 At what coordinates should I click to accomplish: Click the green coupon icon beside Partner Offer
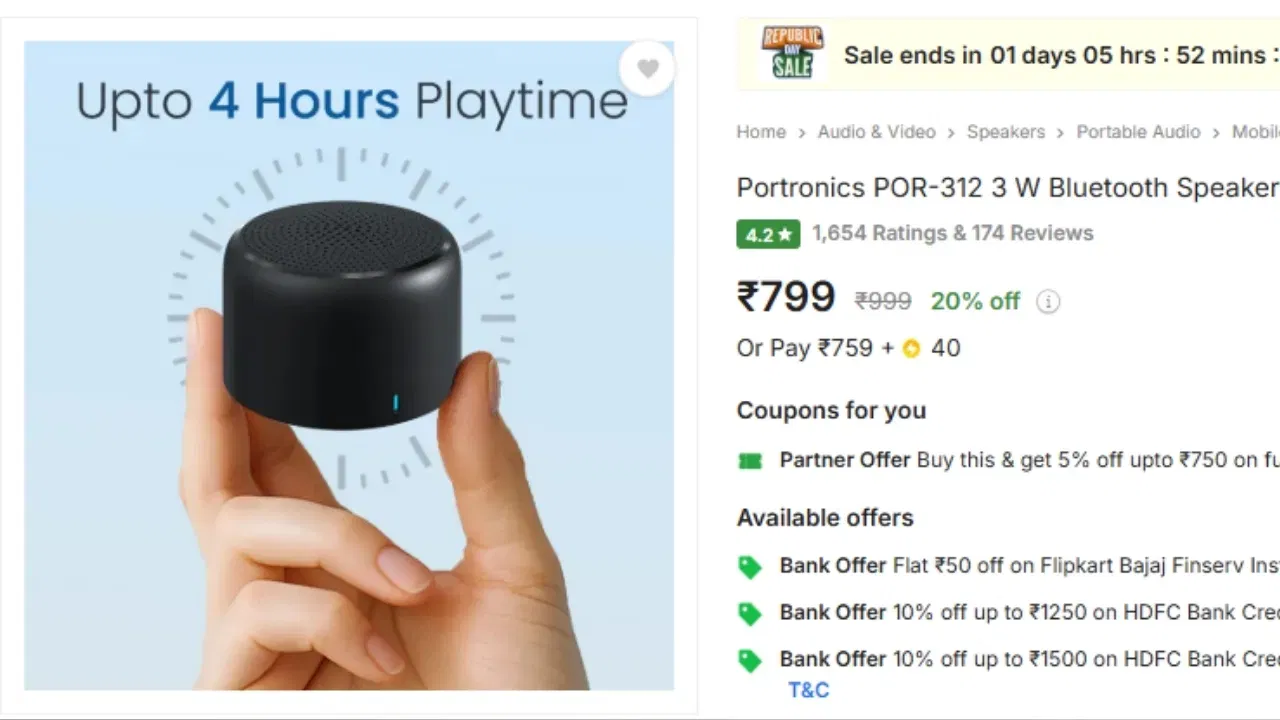tap(752, 460)
